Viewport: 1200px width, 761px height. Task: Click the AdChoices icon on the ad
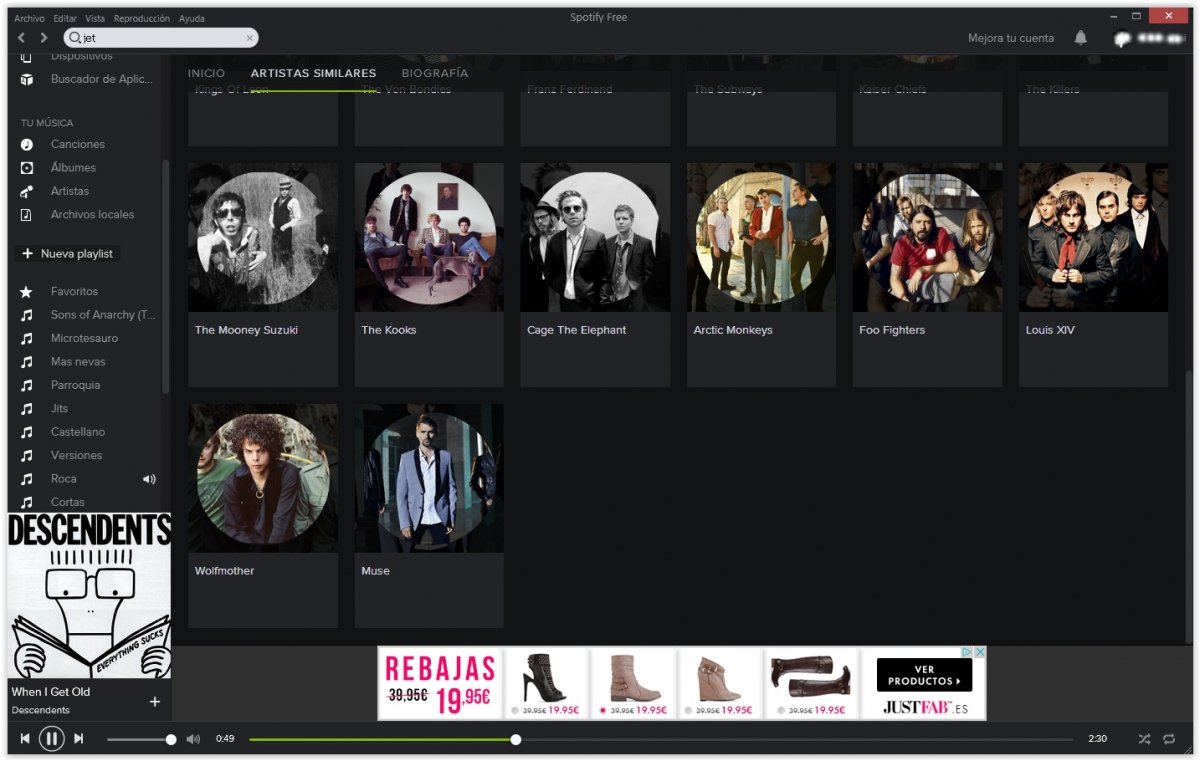pyautogui.click(x=968, y=652)
